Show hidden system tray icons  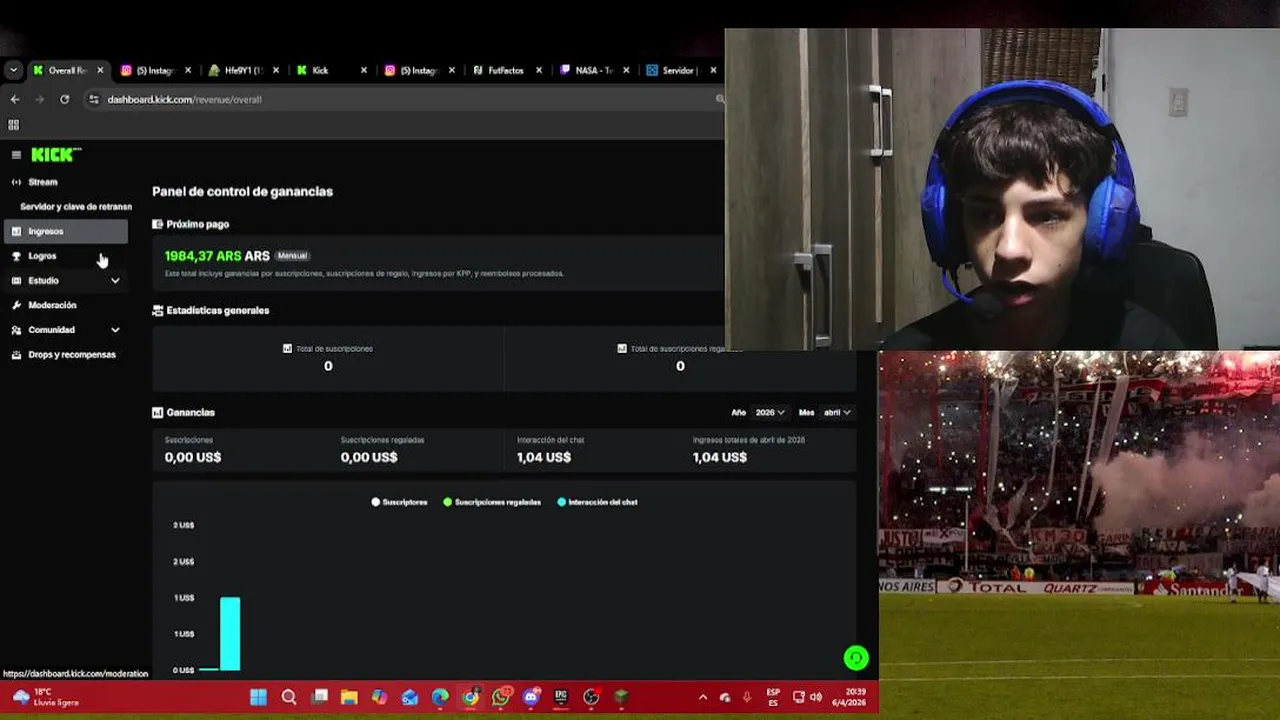[x=703, y=697]
